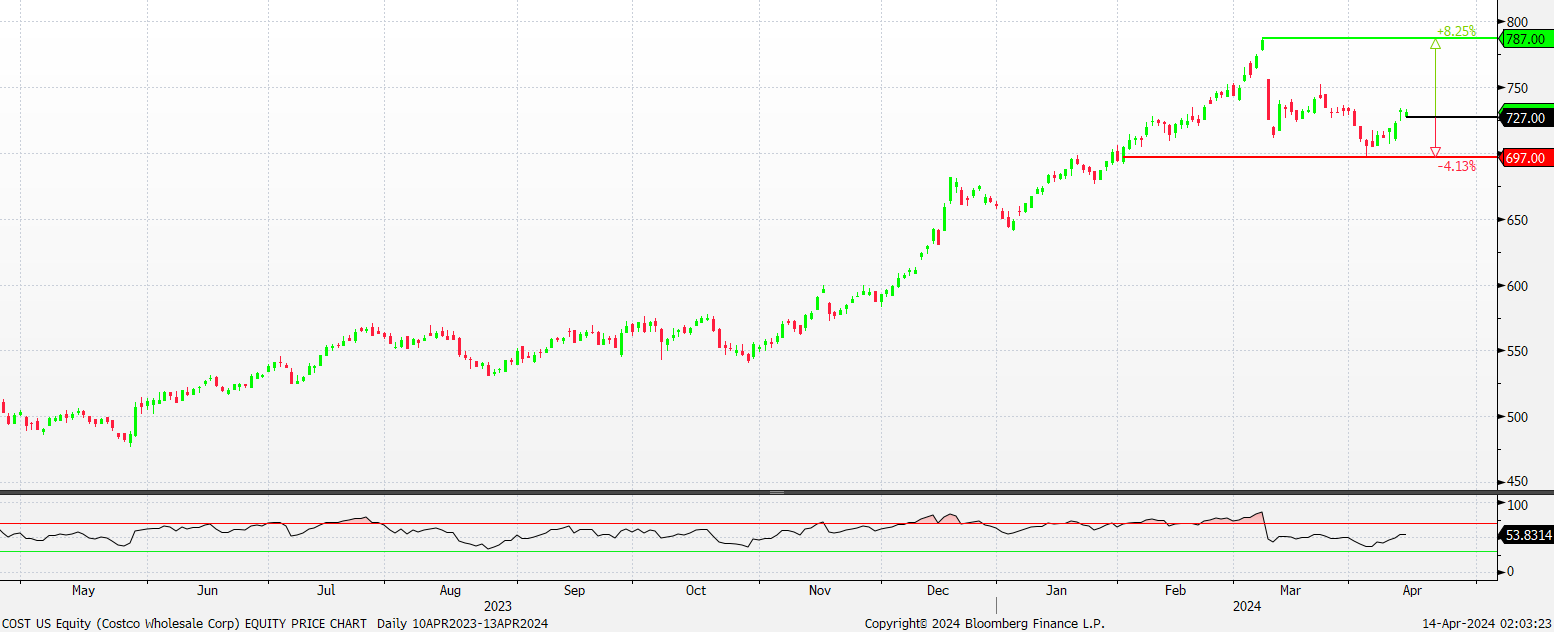The image size is (1554, 632).
Task: Click the Oct month label
Action: point(696,590)
